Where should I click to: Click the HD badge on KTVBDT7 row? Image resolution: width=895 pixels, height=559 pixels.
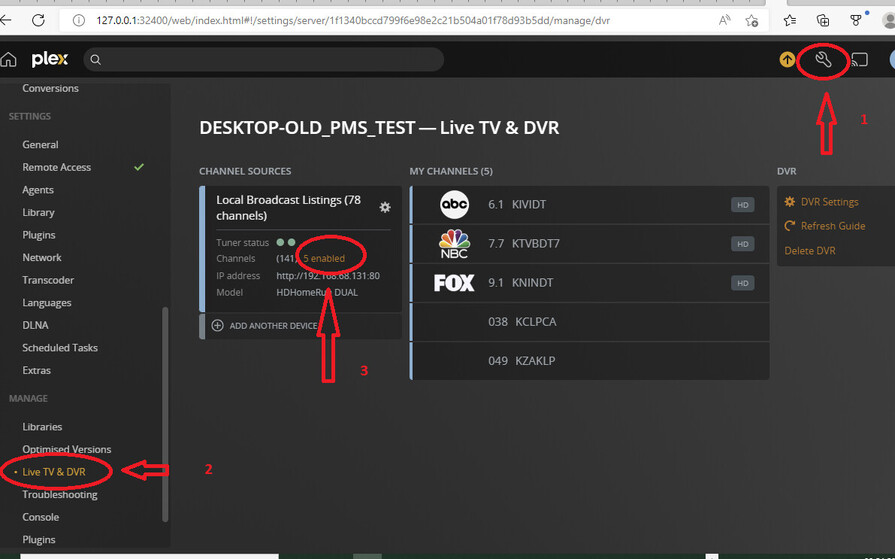tap(743, 244)
